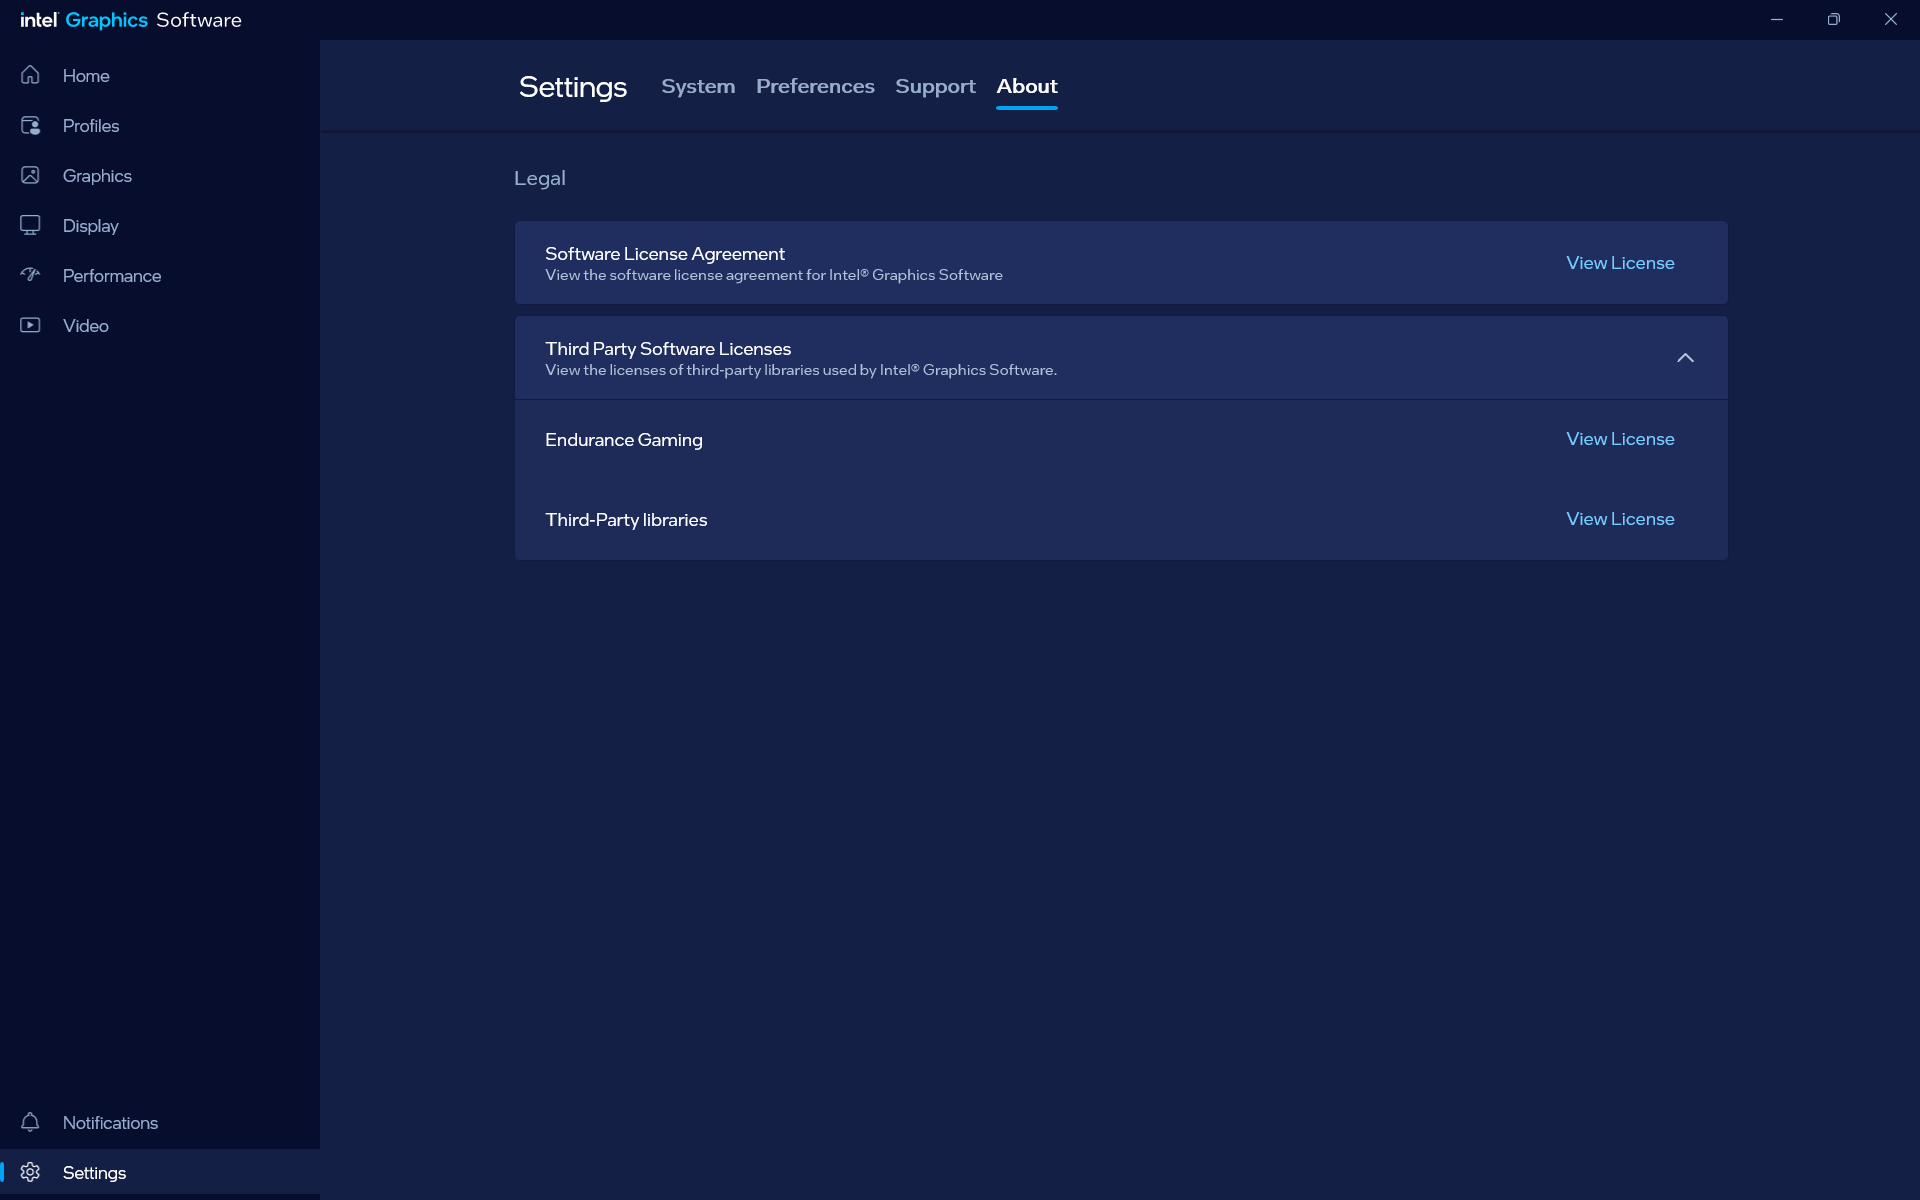Collapse the Third Party Software Licenses section
The image size is (1920, 1200).
[1685, 358]
